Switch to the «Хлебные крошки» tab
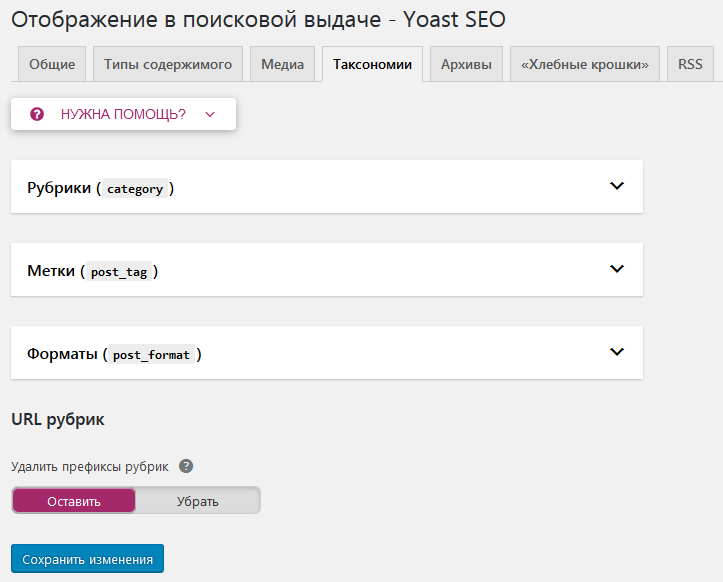Screen dimensions: 723x582 585,64
